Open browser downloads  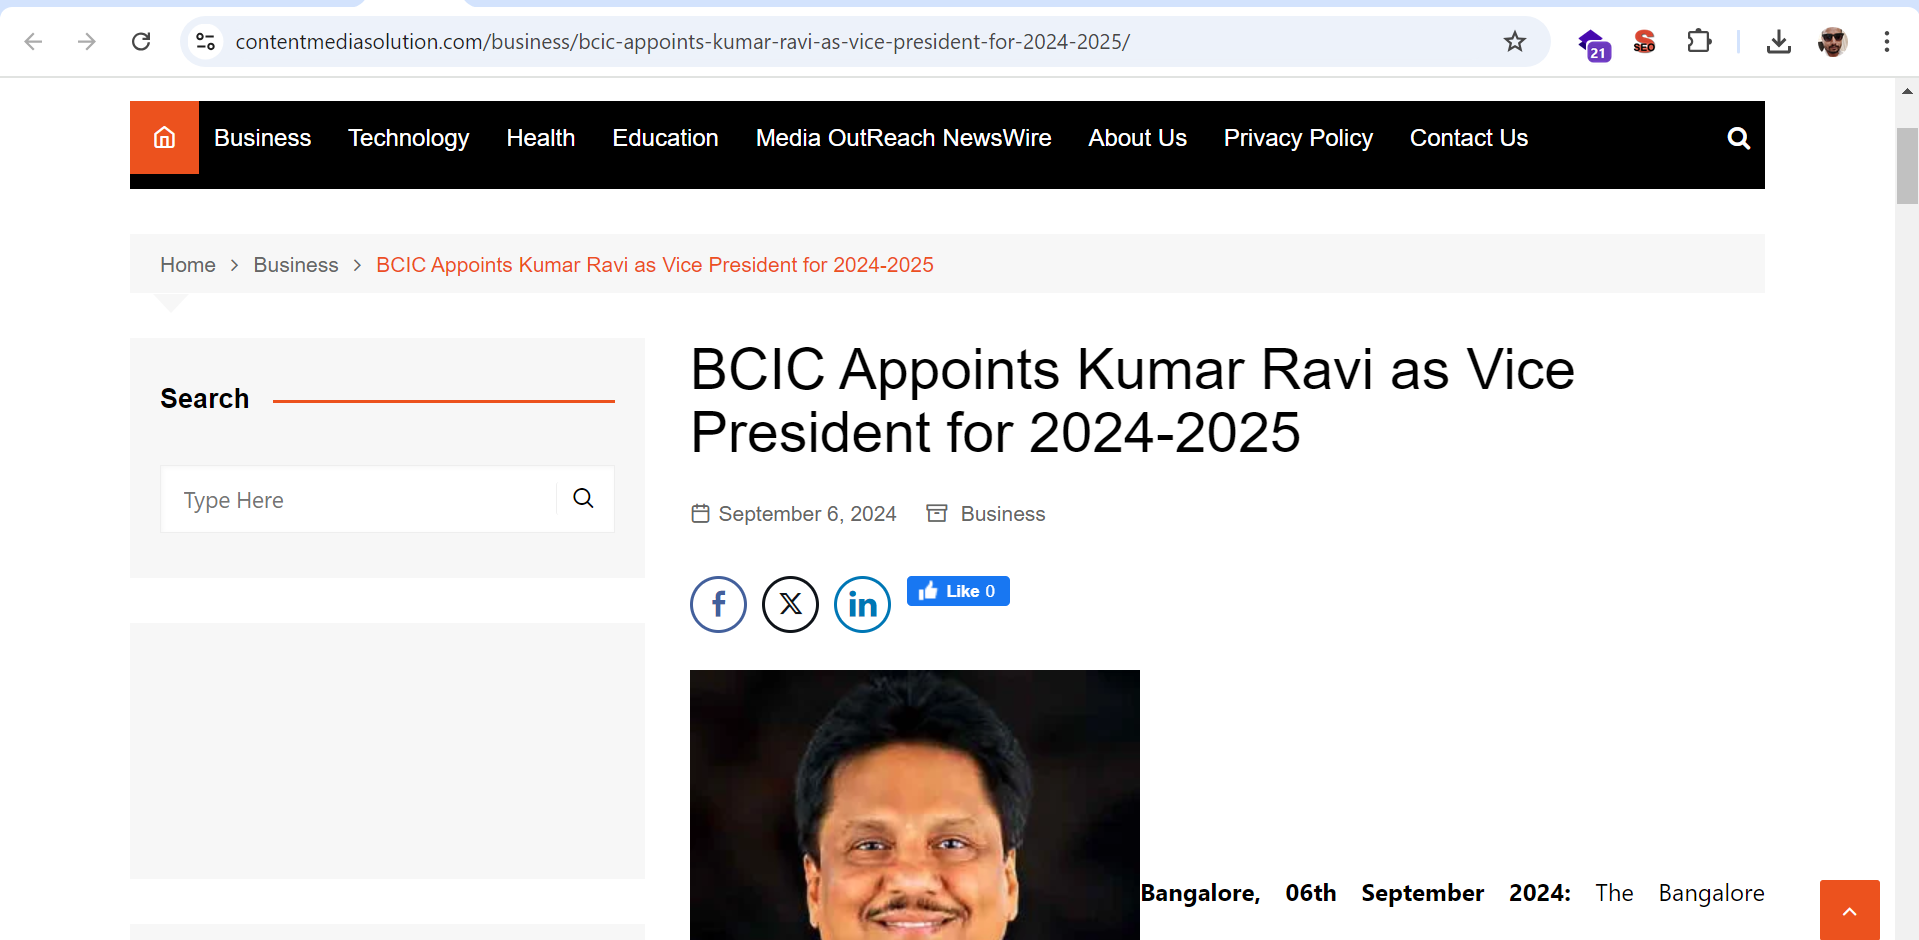pyautogui.click(x=1778, y=41)
